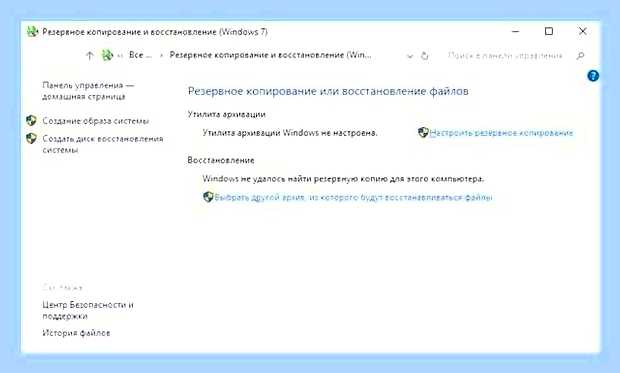Open 'Создать диск восстановления системы' link
Viewport: 620px width, 373px height.
[103, 144]
